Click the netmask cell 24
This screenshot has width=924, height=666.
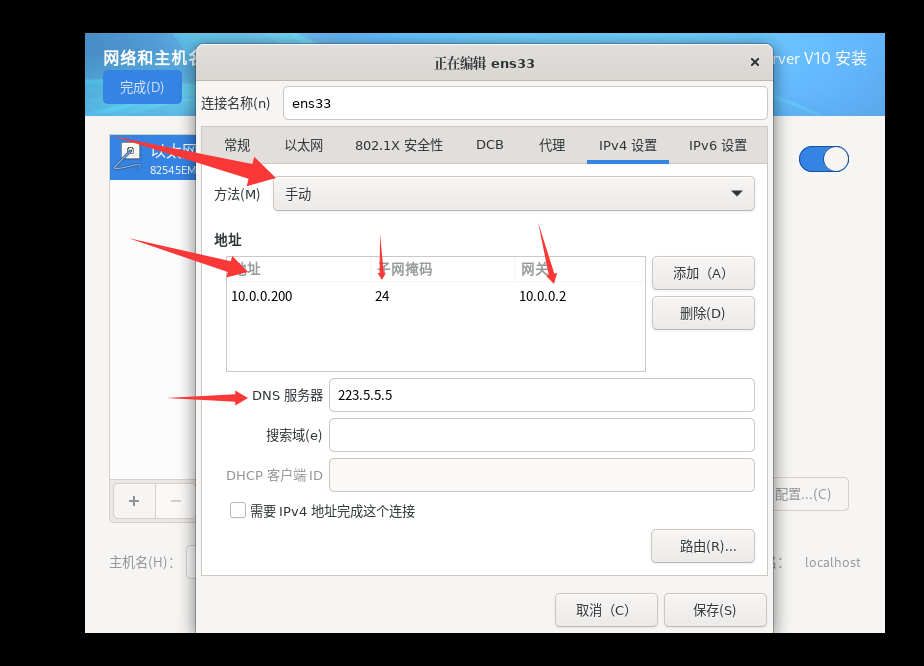coord(382,296)
